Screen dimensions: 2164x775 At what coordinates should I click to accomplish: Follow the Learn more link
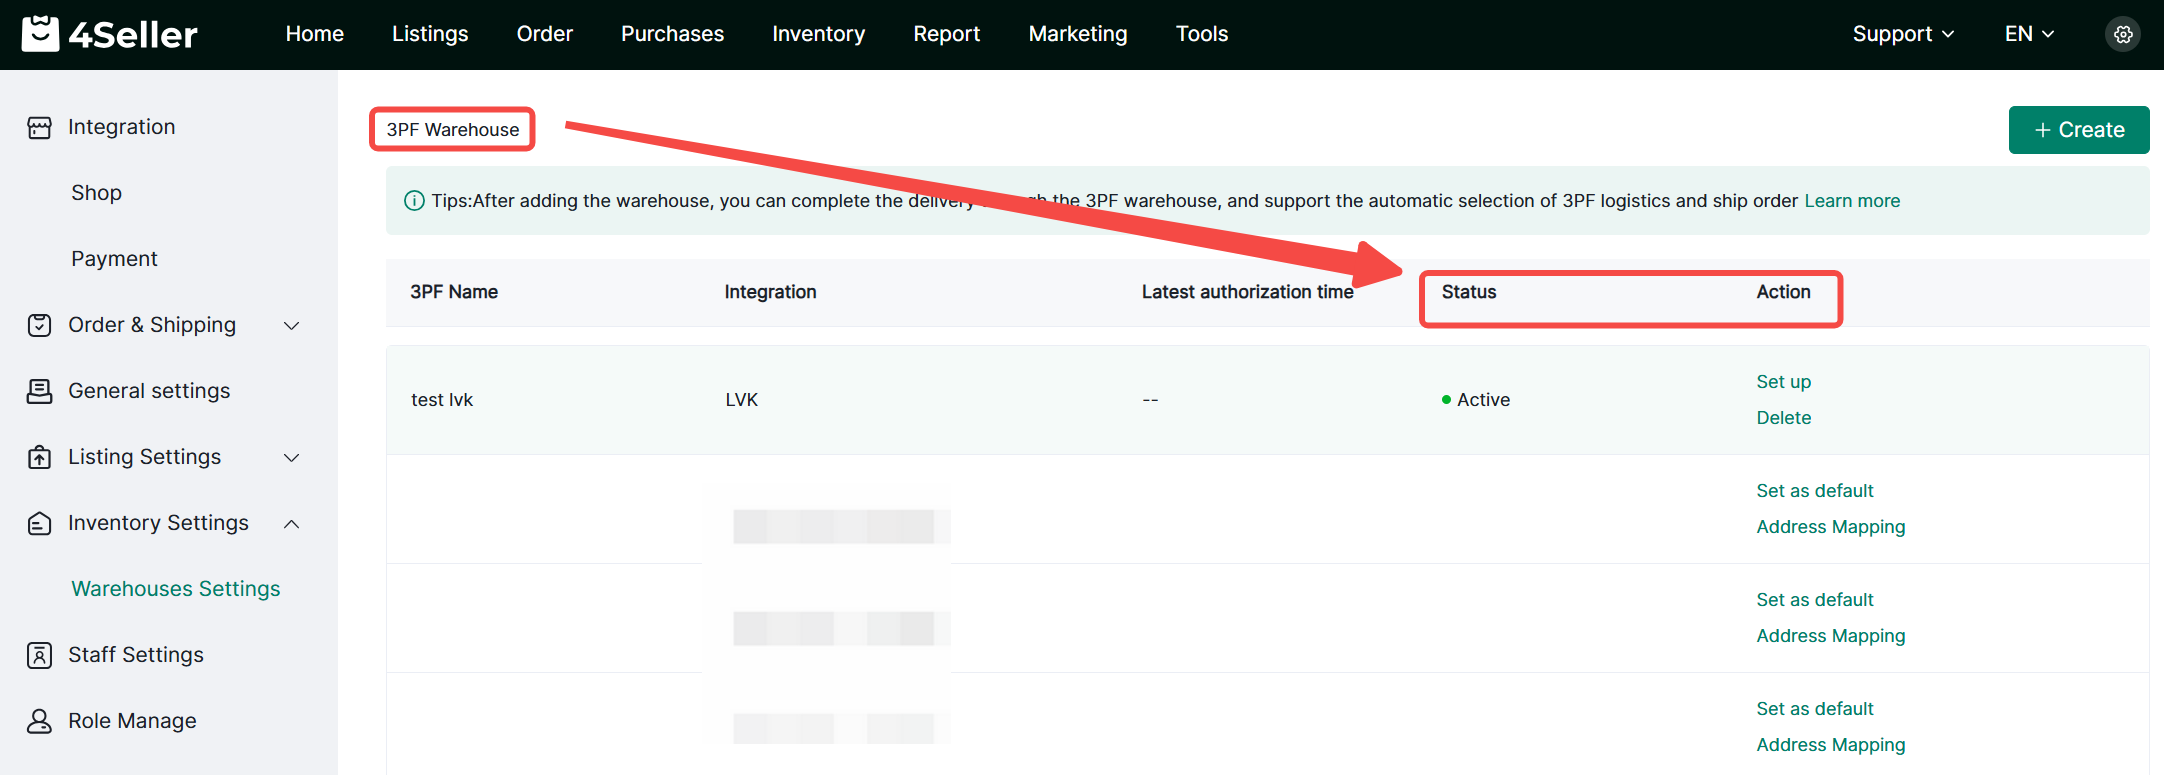[x=1852, y=201]
